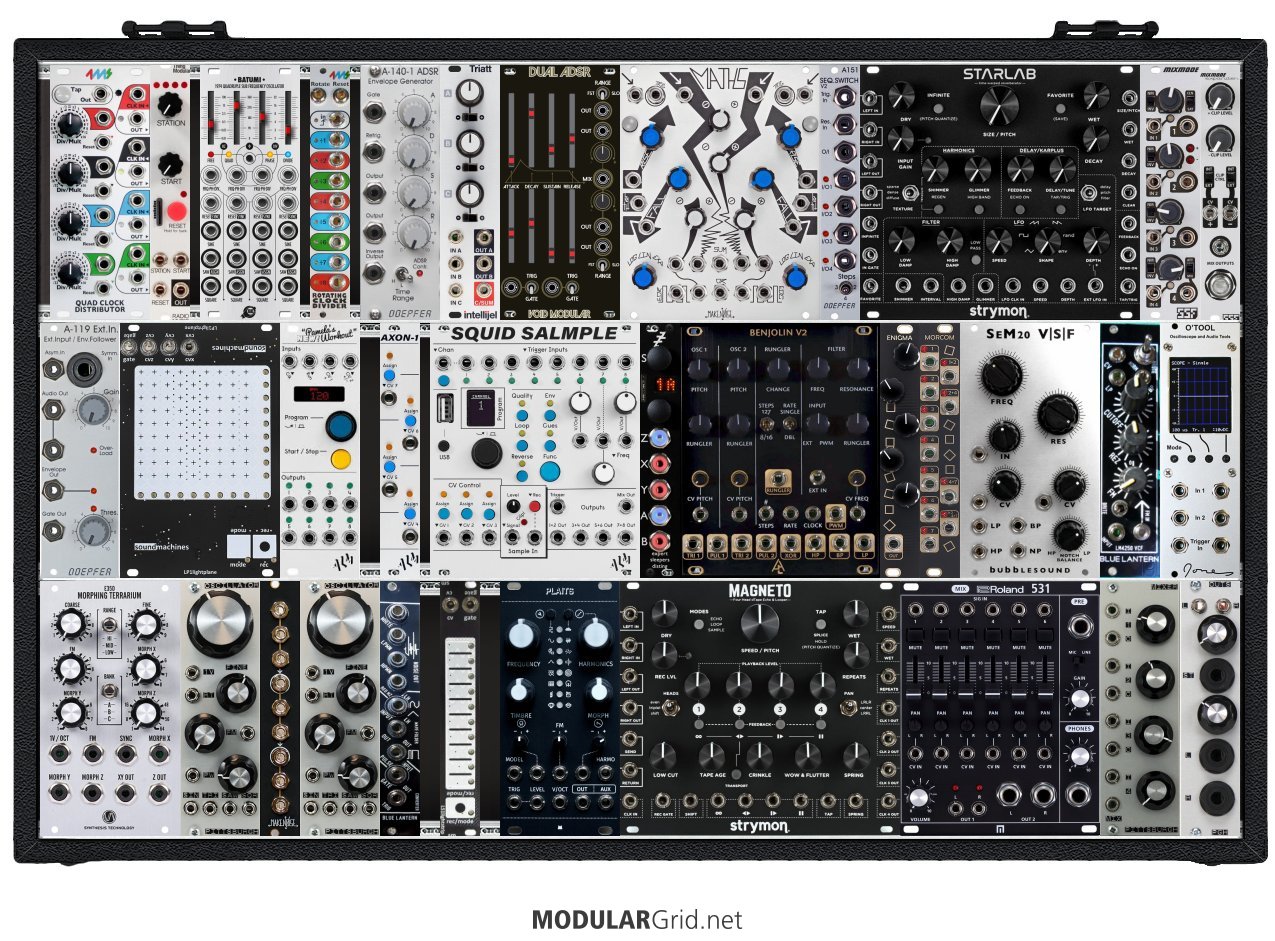
Task: Push the red RESET button on Radio Music
Action: coord(176,212)
